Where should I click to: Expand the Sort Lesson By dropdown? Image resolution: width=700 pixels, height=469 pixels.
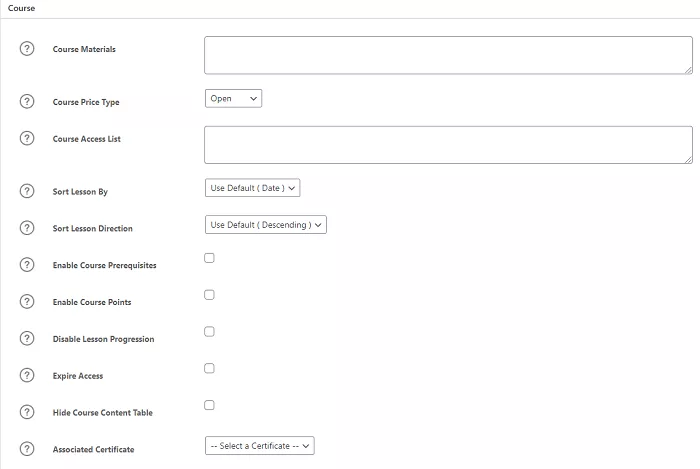[x=252, y=187]
